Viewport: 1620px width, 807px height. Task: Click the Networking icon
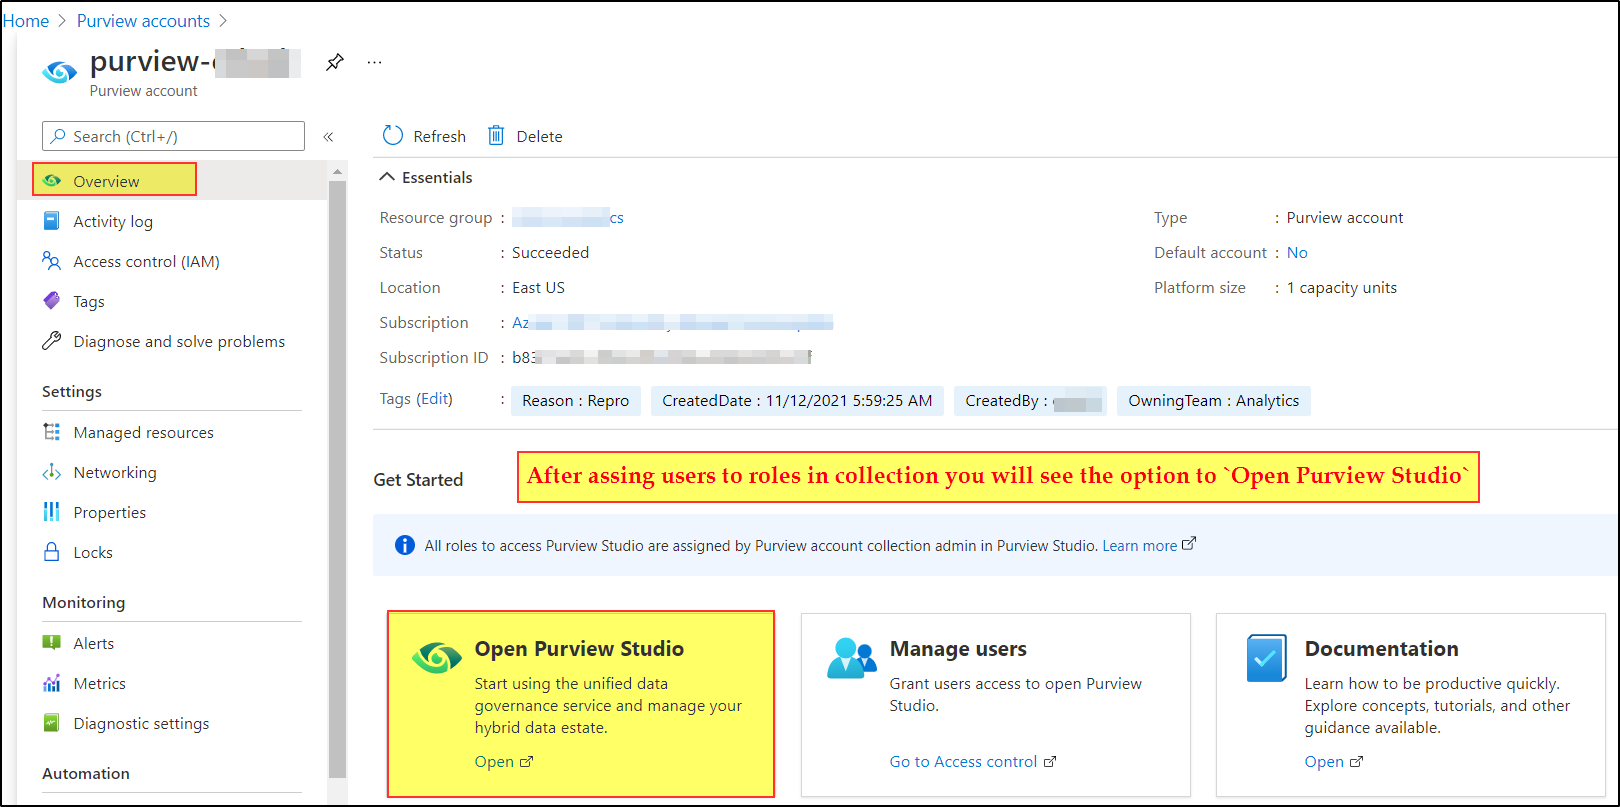52,472
